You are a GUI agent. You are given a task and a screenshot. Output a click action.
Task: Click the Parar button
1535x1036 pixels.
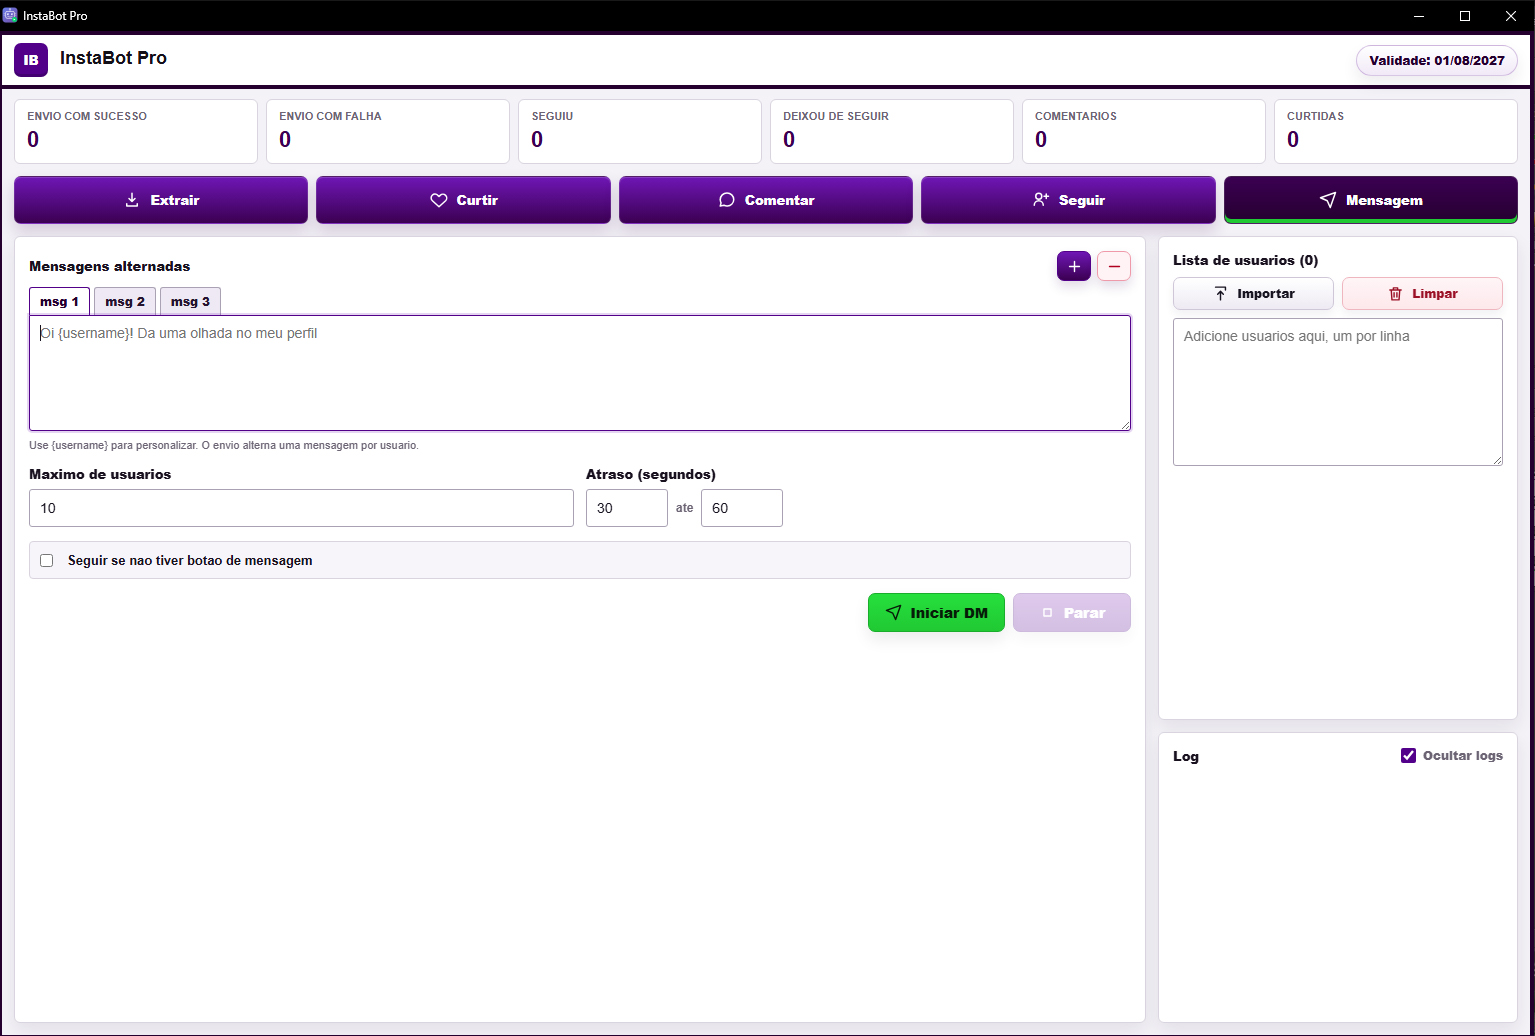tap(1072, 613)
